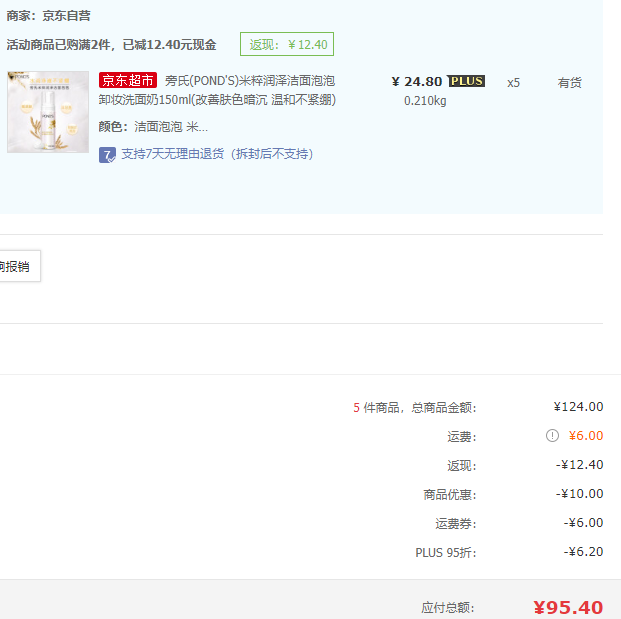Select the 0.210kg weight text
This screenshot has height=619, width=621.
click(x=425, y=101)
